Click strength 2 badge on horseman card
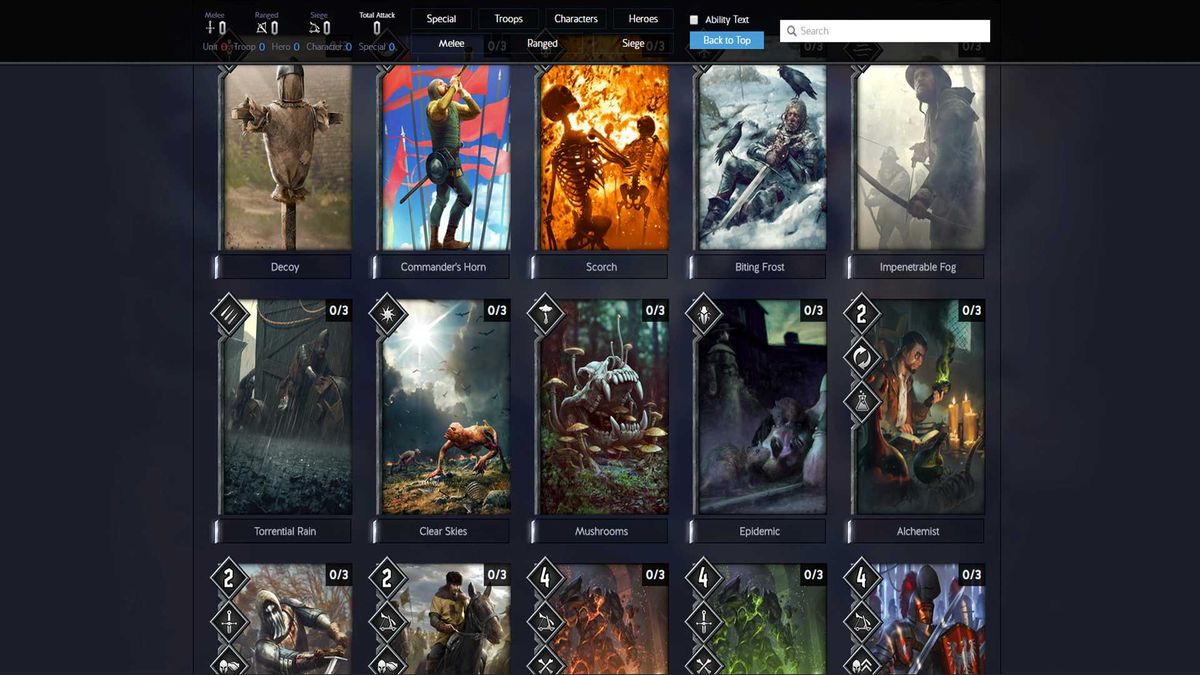This screenshot has height=675, width=1200. (387, 578)
